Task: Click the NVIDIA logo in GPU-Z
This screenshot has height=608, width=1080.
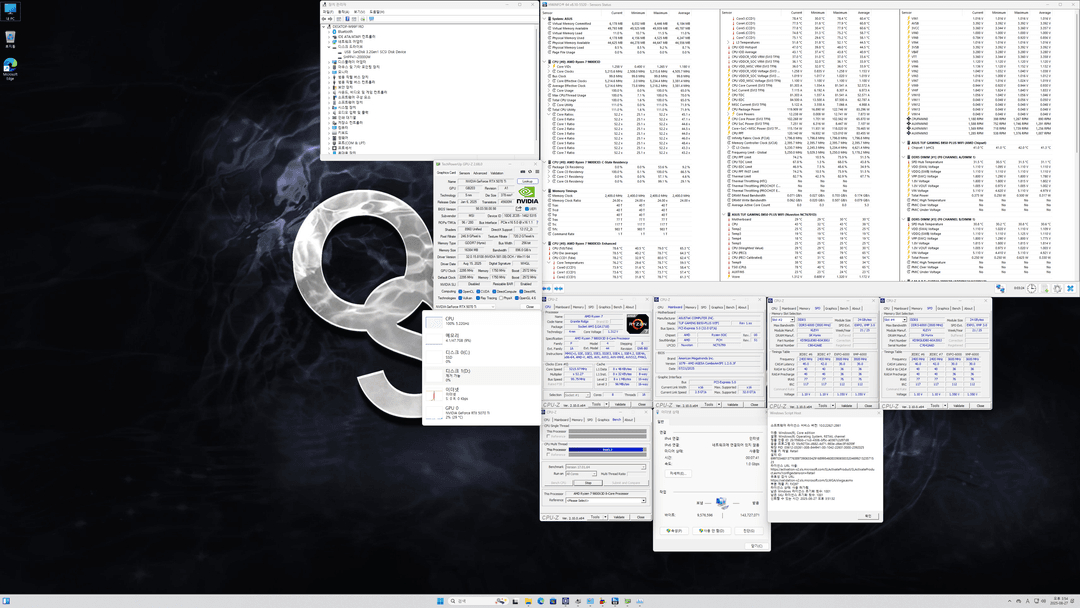Action: pos(528,195)
